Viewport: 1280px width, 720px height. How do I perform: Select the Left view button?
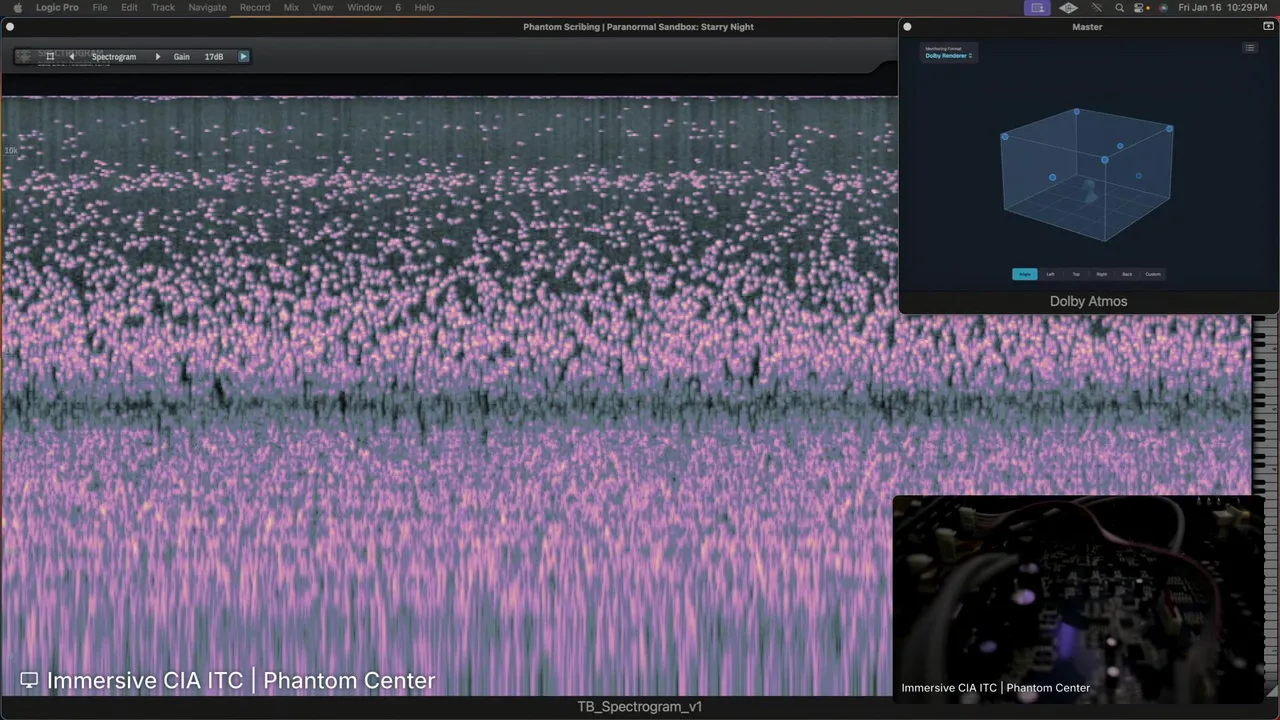click(x=1050, y=274)
